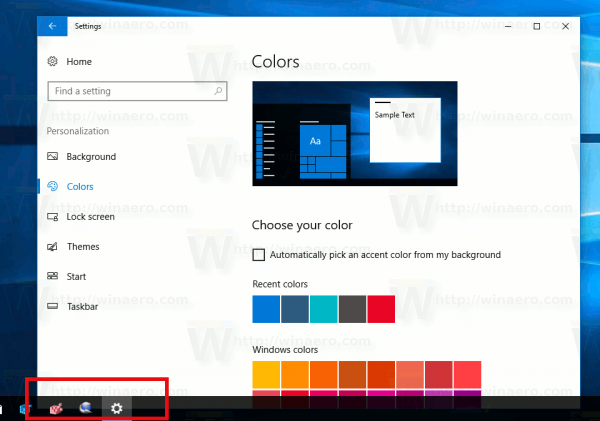
Task: Click the Find a setting field
Action: pos(137,91)
